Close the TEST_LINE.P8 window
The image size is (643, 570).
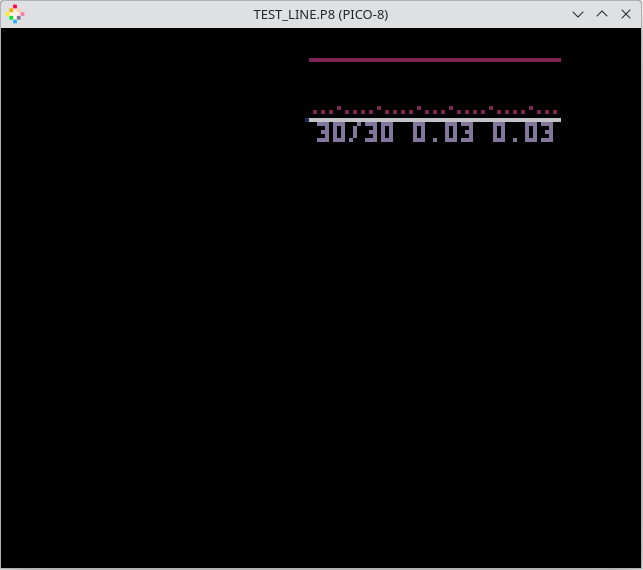626,14
